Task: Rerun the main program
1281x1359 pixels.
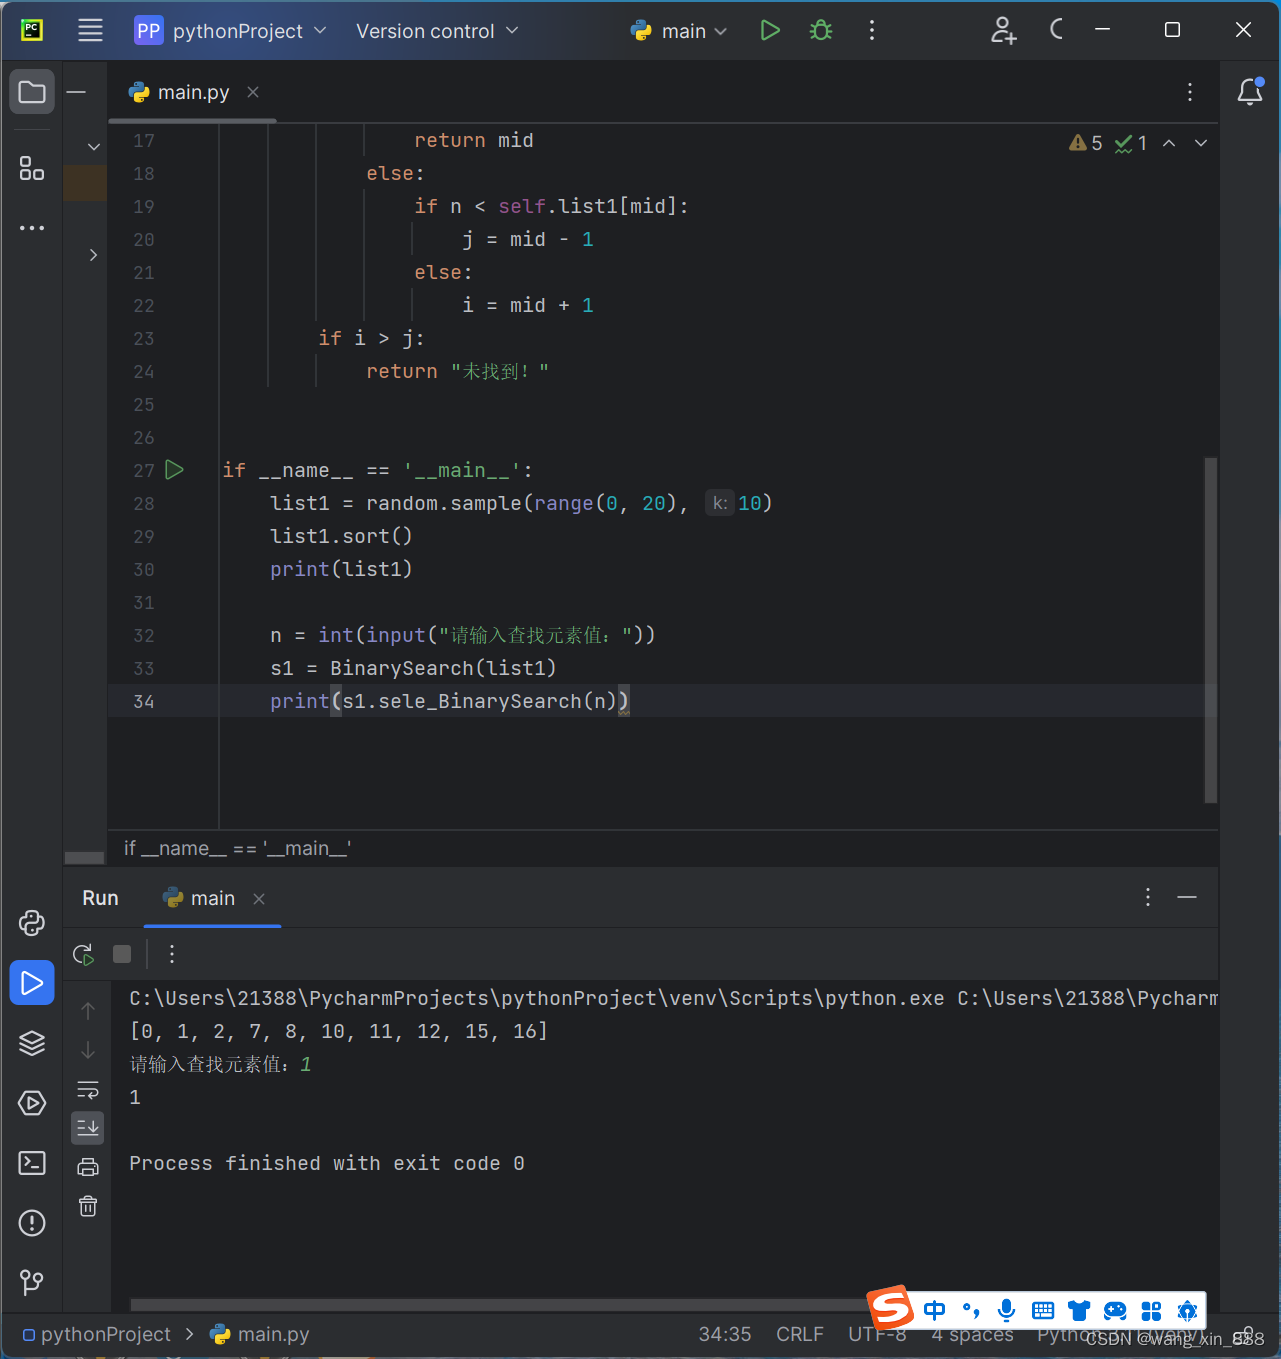Action: coord(83,954)
